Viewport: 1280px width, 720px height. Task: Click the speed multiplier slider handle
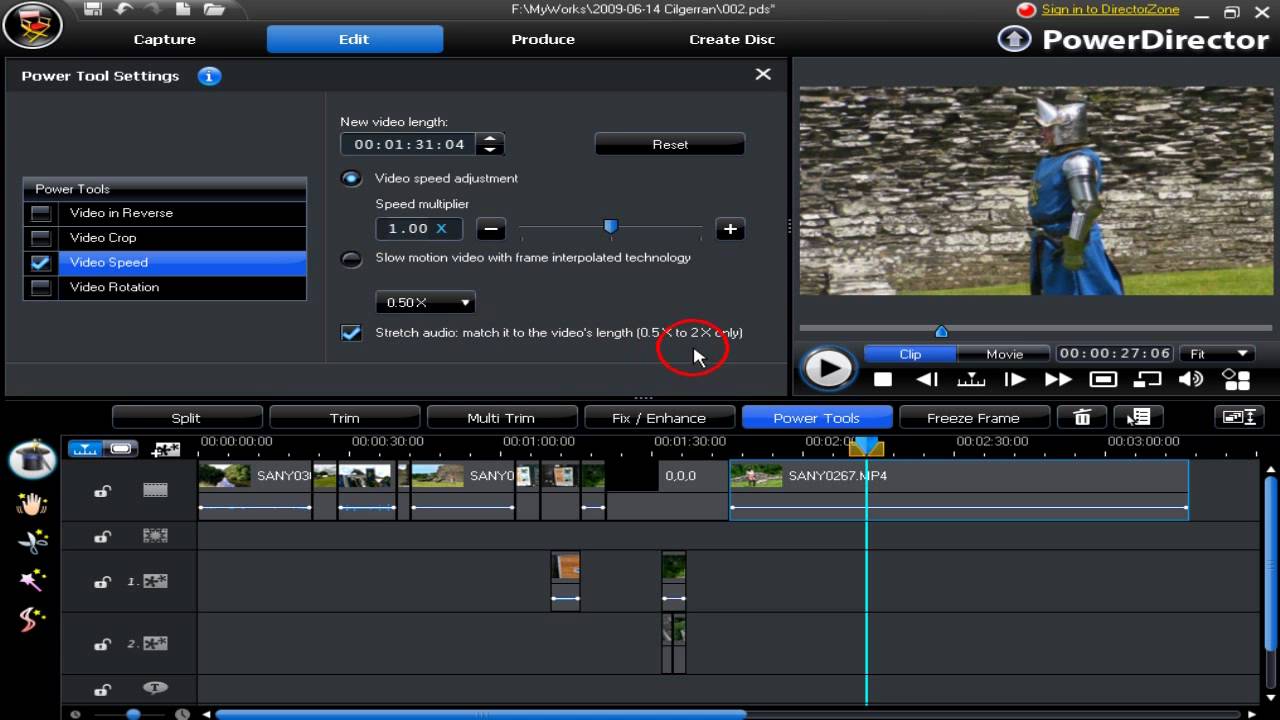[610, 227]
